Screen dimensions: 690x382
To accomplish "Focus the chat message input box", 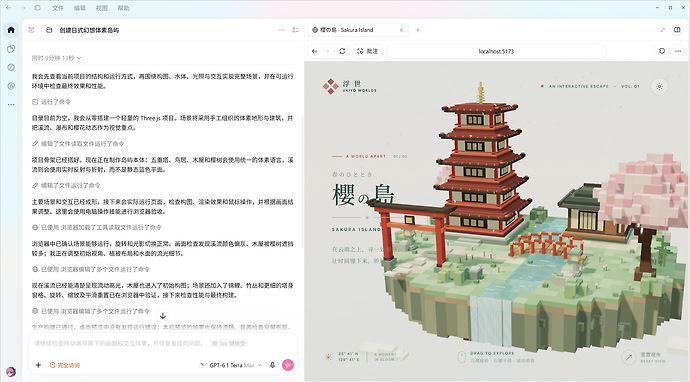I will [163, 343].
